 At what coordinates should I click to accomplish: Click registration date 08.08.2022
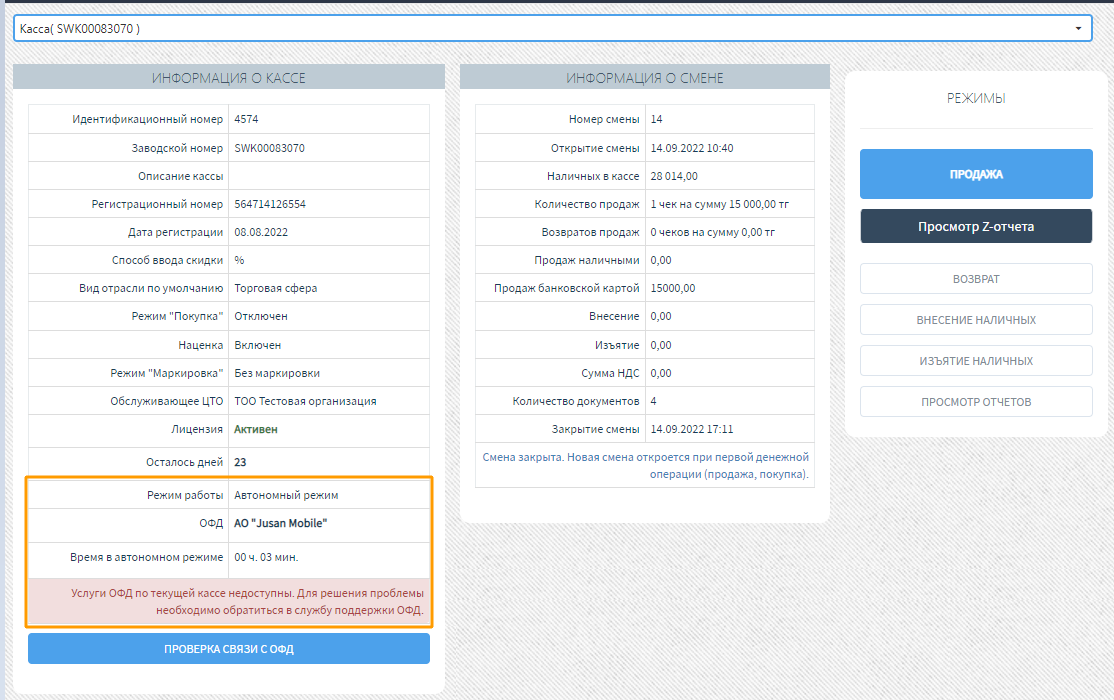261,232
